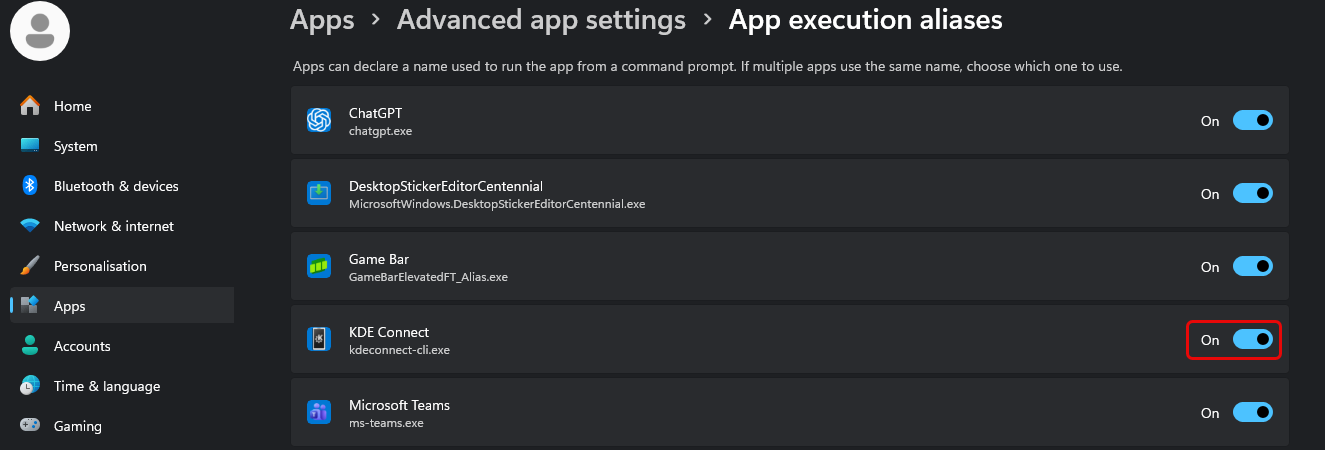This screenshot has height=450, width=1325.
Task: Toggle off the Game Bar alias
Action: pyautogui.click(x=1252, y=266)
